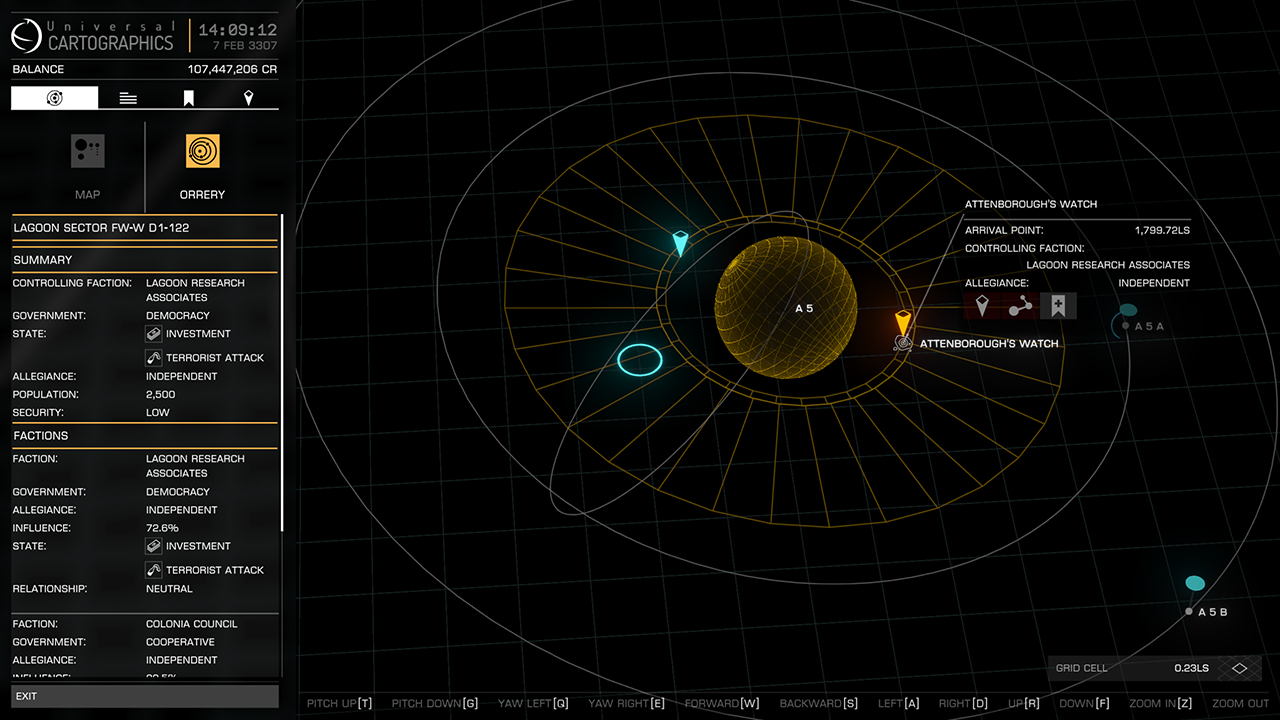Click the Terrorist Attack icon in Summary
Screen dimensions: 1280x720
[154, 358]
